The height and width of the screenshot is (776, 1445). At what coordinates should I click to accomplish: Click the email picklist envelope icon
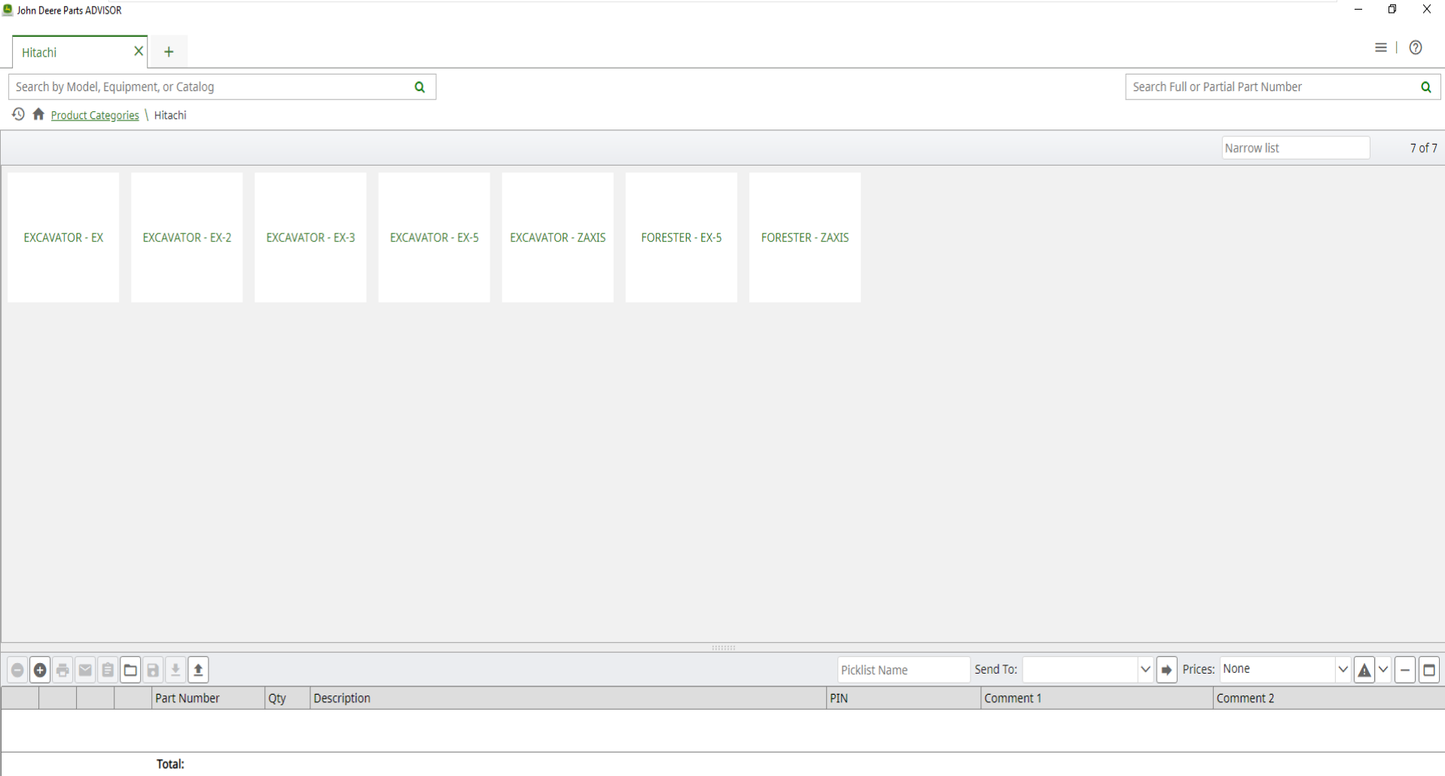coord(85,670)
